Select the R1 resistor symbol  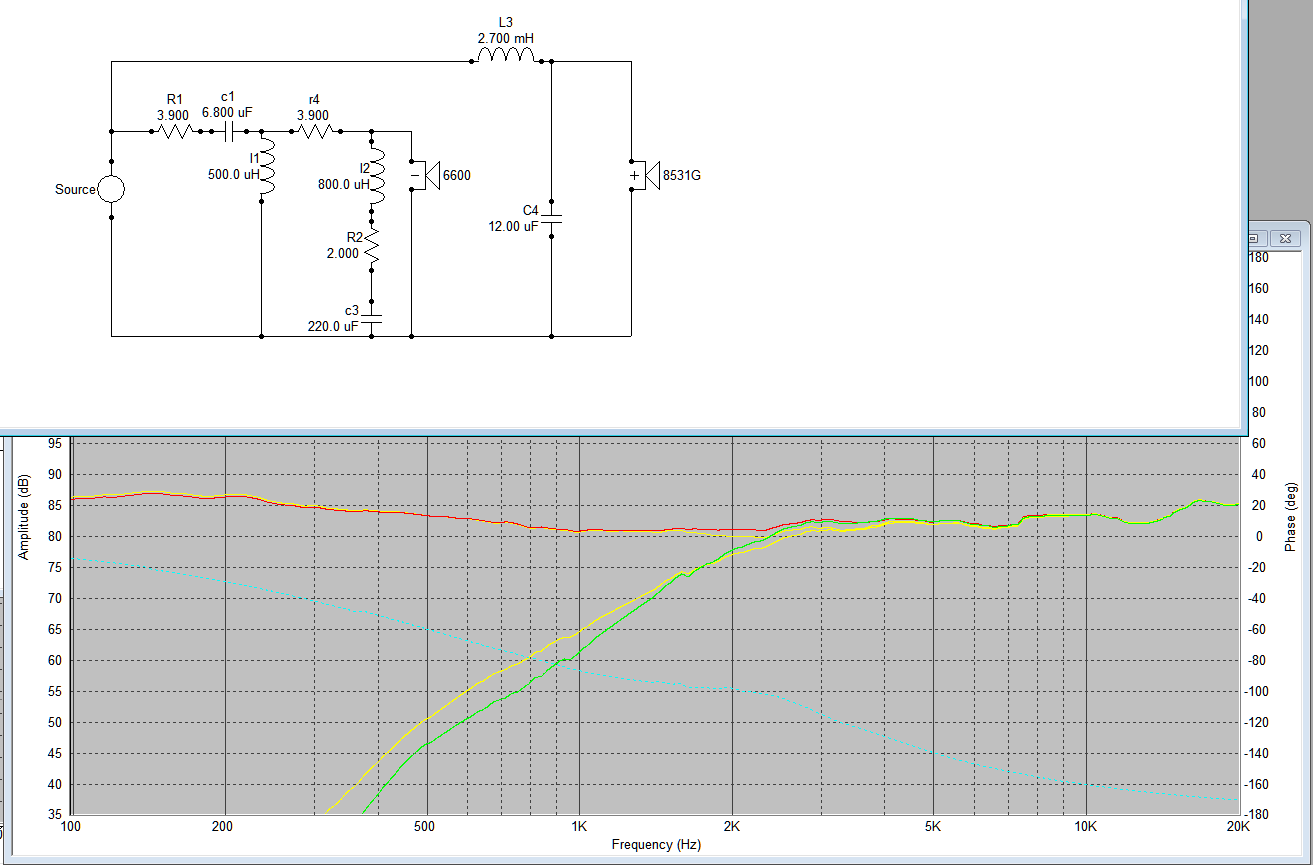coord(175,131)
